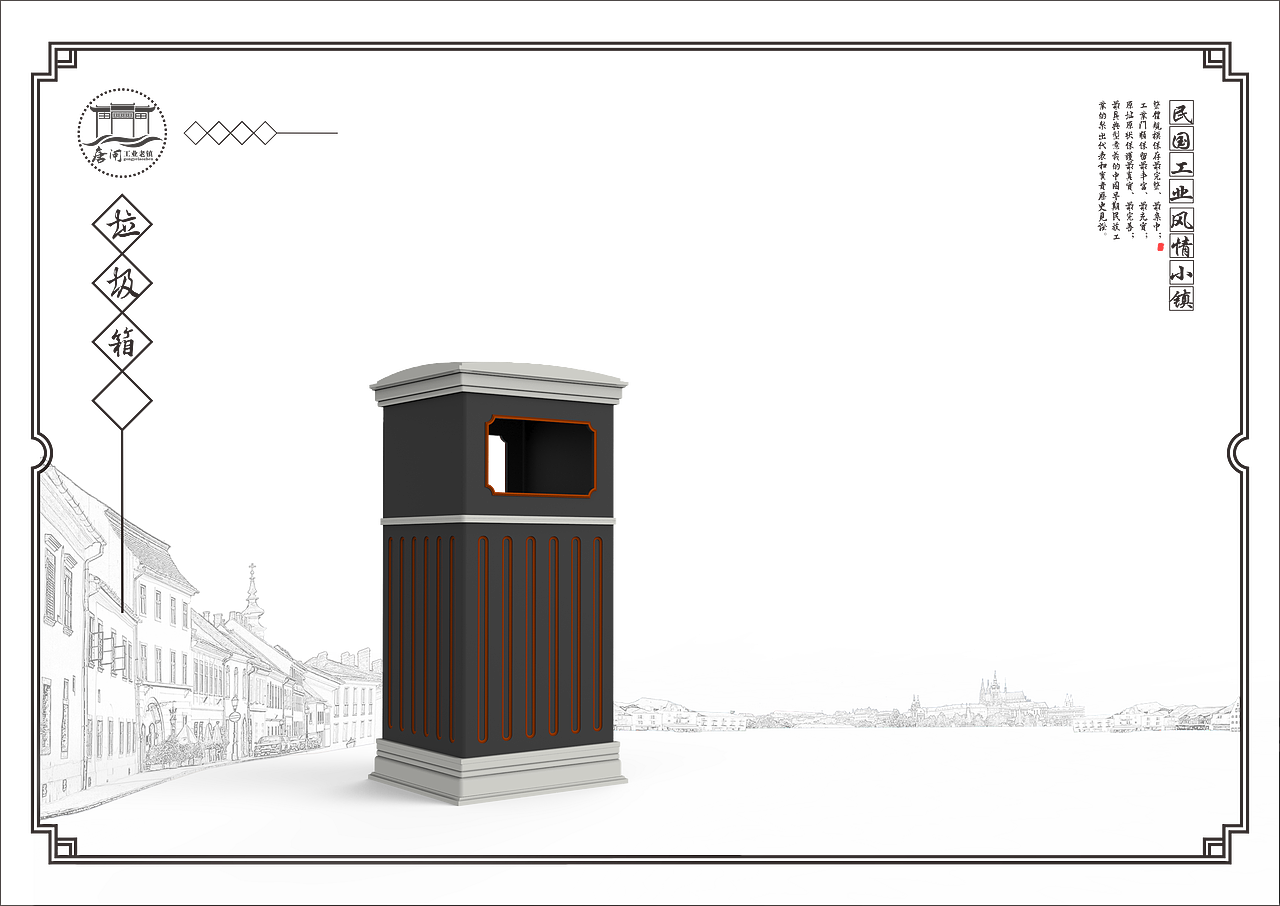Click the small red seal stamp

tap(1160, 247)
